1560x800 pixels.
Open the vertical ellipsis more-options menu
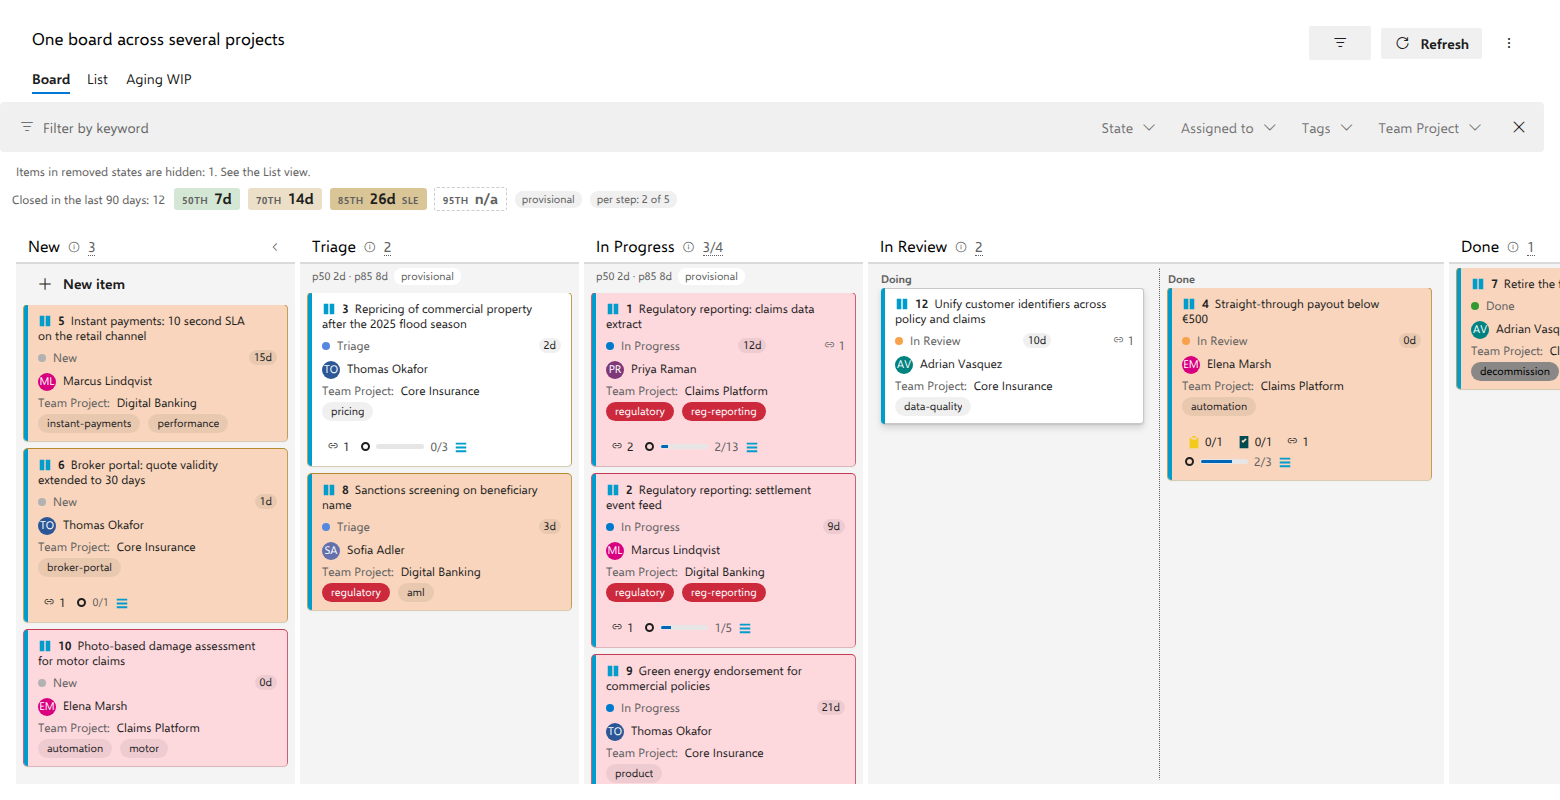click(1509, 43)
